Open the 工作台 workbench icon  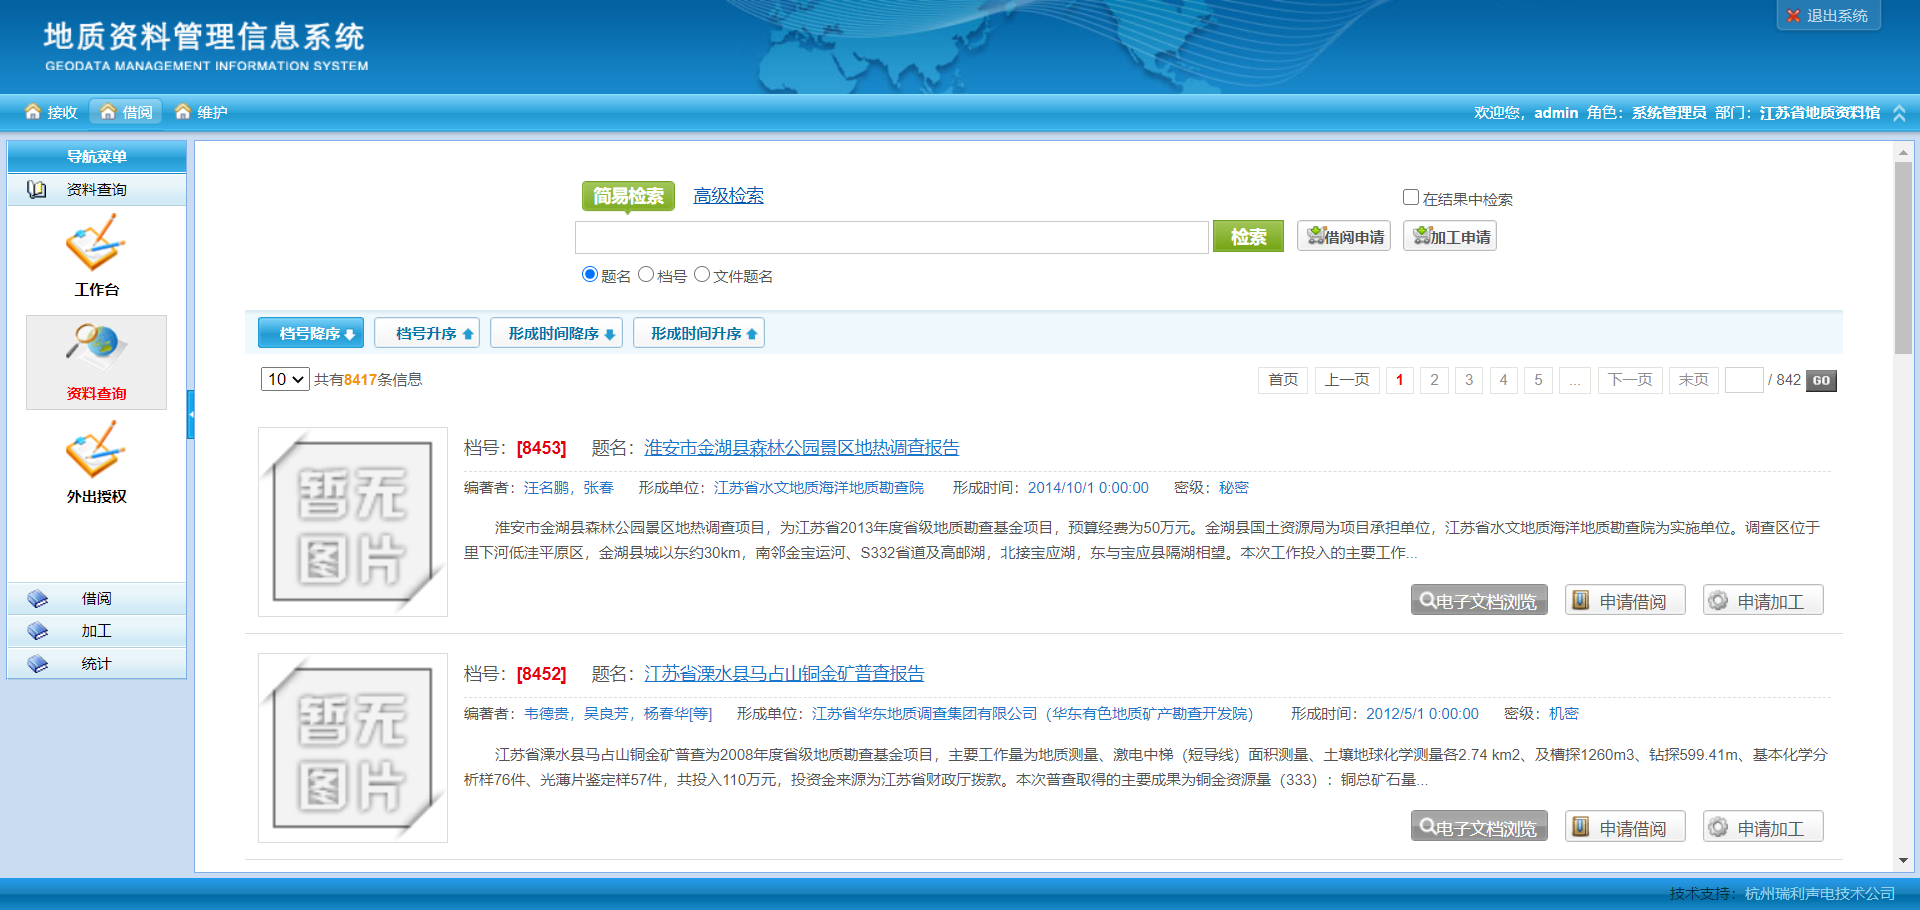(x=96, y=245)
